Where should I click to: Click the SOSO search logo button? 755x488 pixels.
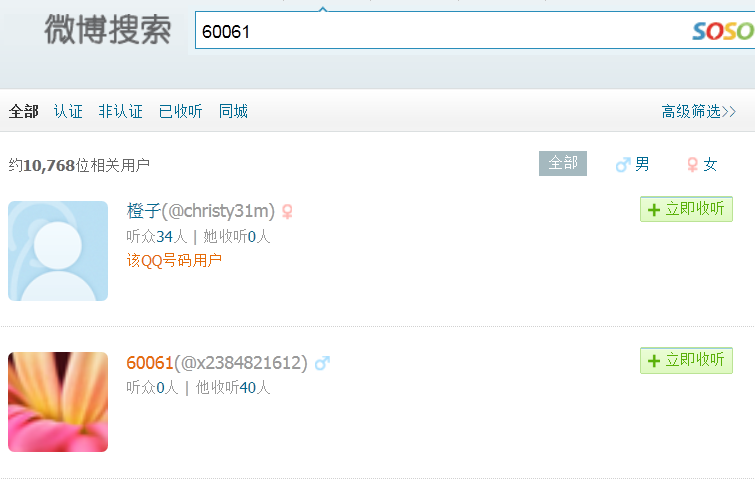pos(723,31)
